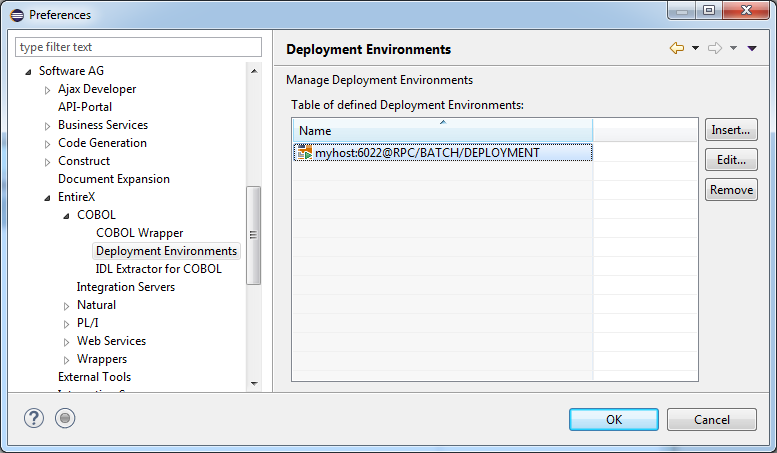Click the tree scrollbar down arrow
Viewport: 777px width, 453px height.
click(254, 383)
